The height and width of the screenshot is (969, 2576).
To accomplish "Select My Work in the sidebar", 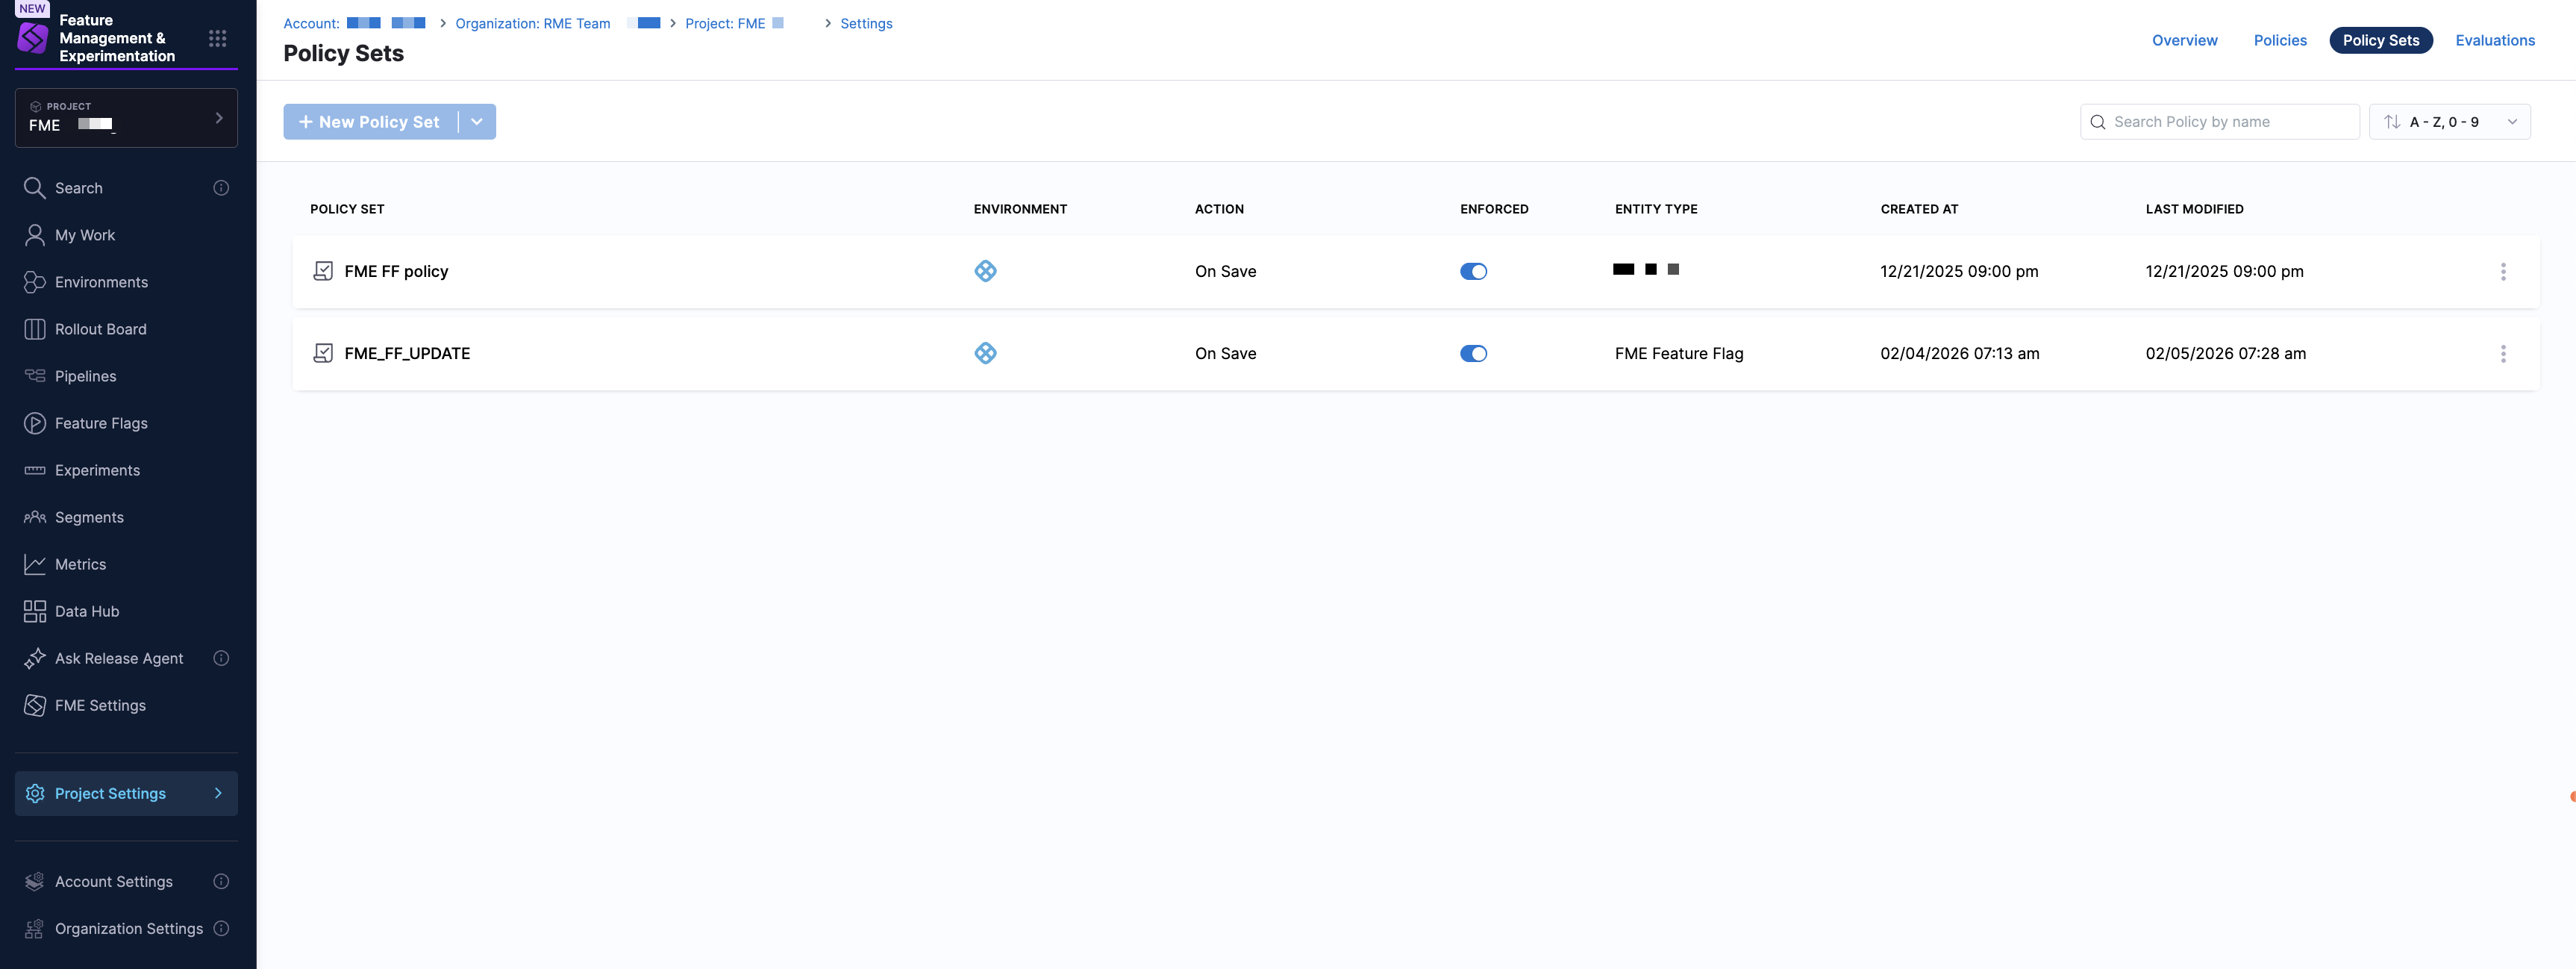I will pyautogui.click(x=84, y=234).
